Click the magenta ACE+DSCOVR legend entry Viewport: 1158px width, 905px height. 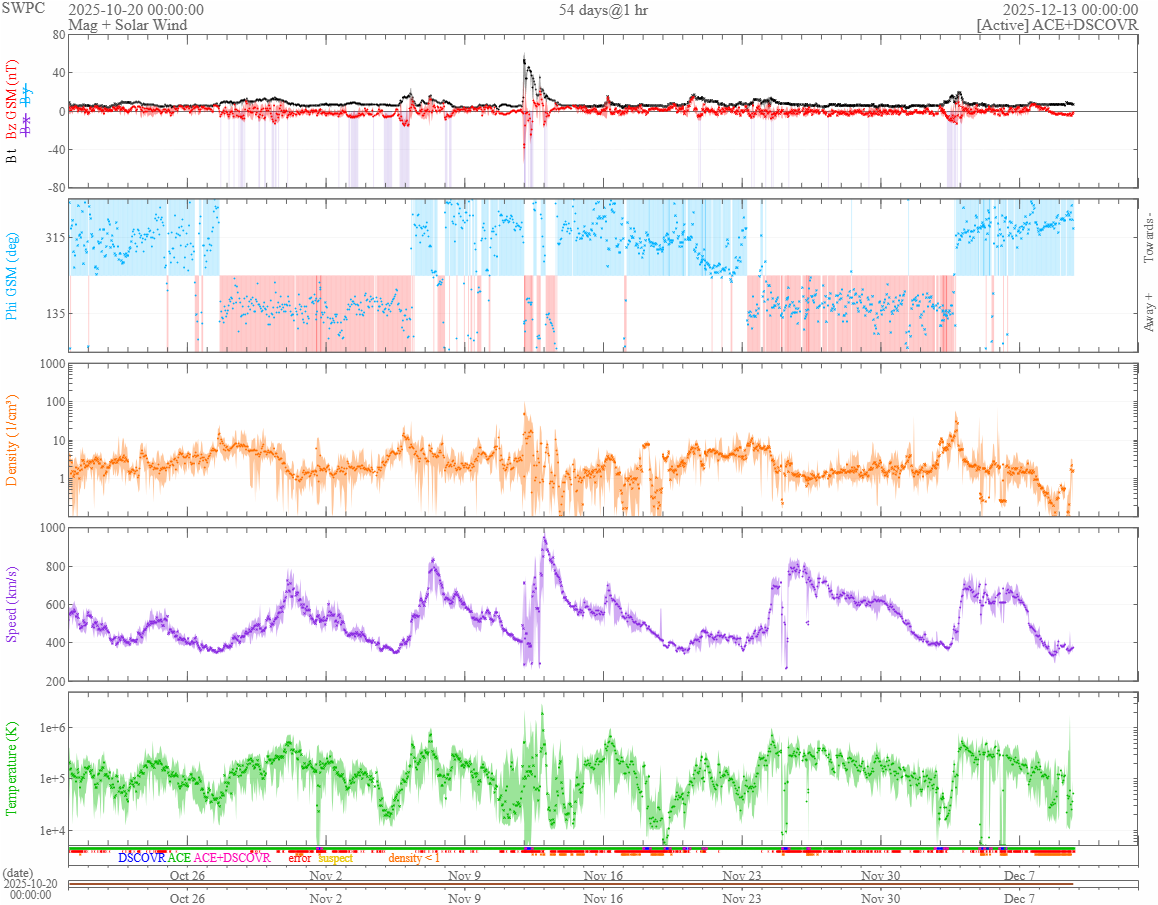(232, 858)
